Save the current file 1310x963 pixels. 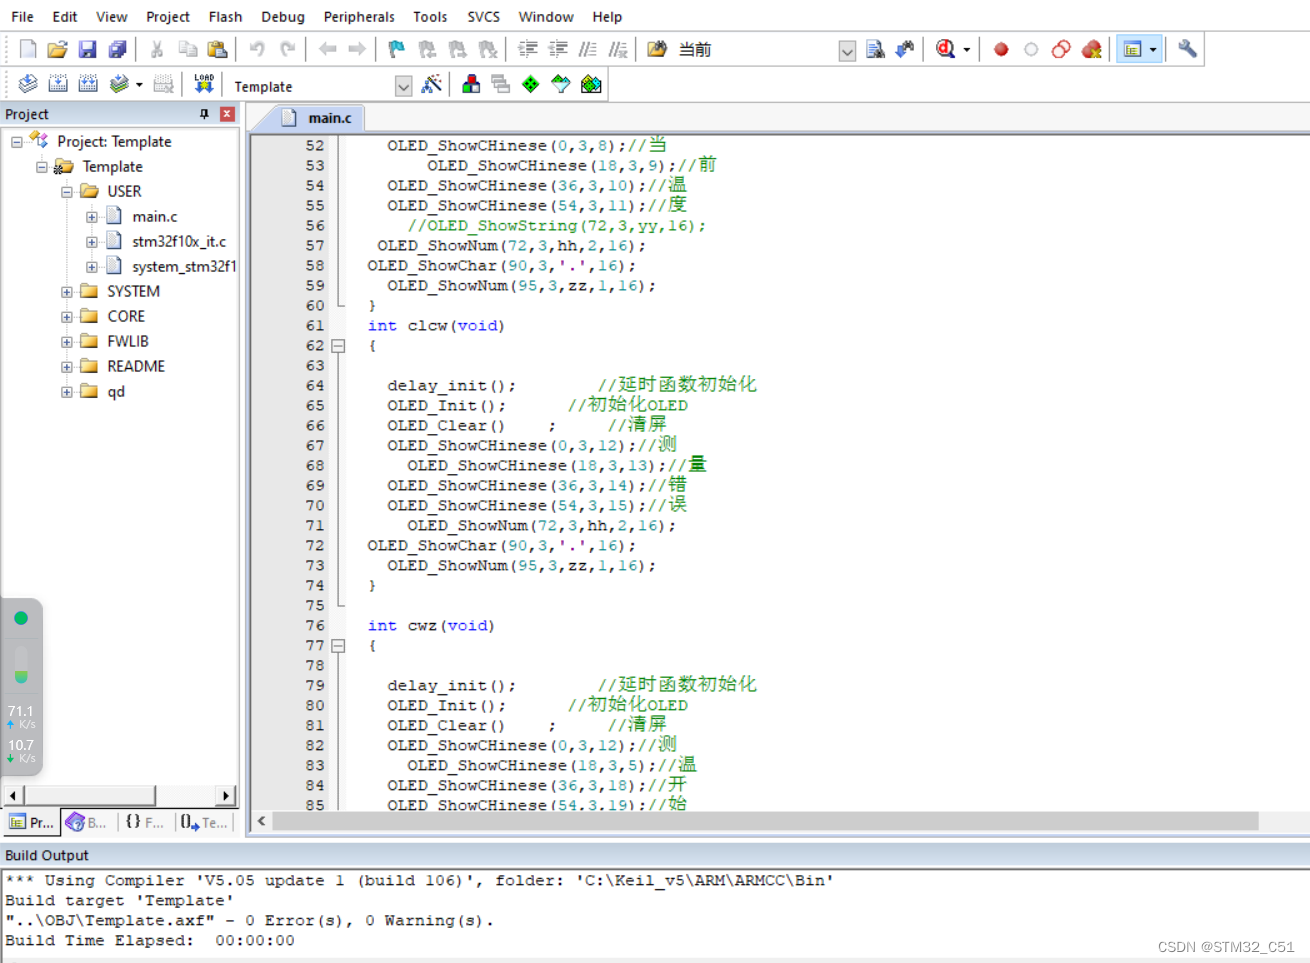point(87,49)
